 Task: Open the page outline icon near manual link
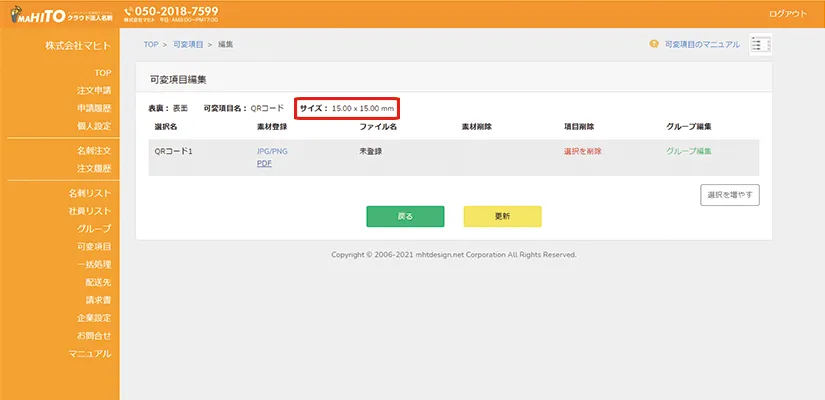(760, 45)
